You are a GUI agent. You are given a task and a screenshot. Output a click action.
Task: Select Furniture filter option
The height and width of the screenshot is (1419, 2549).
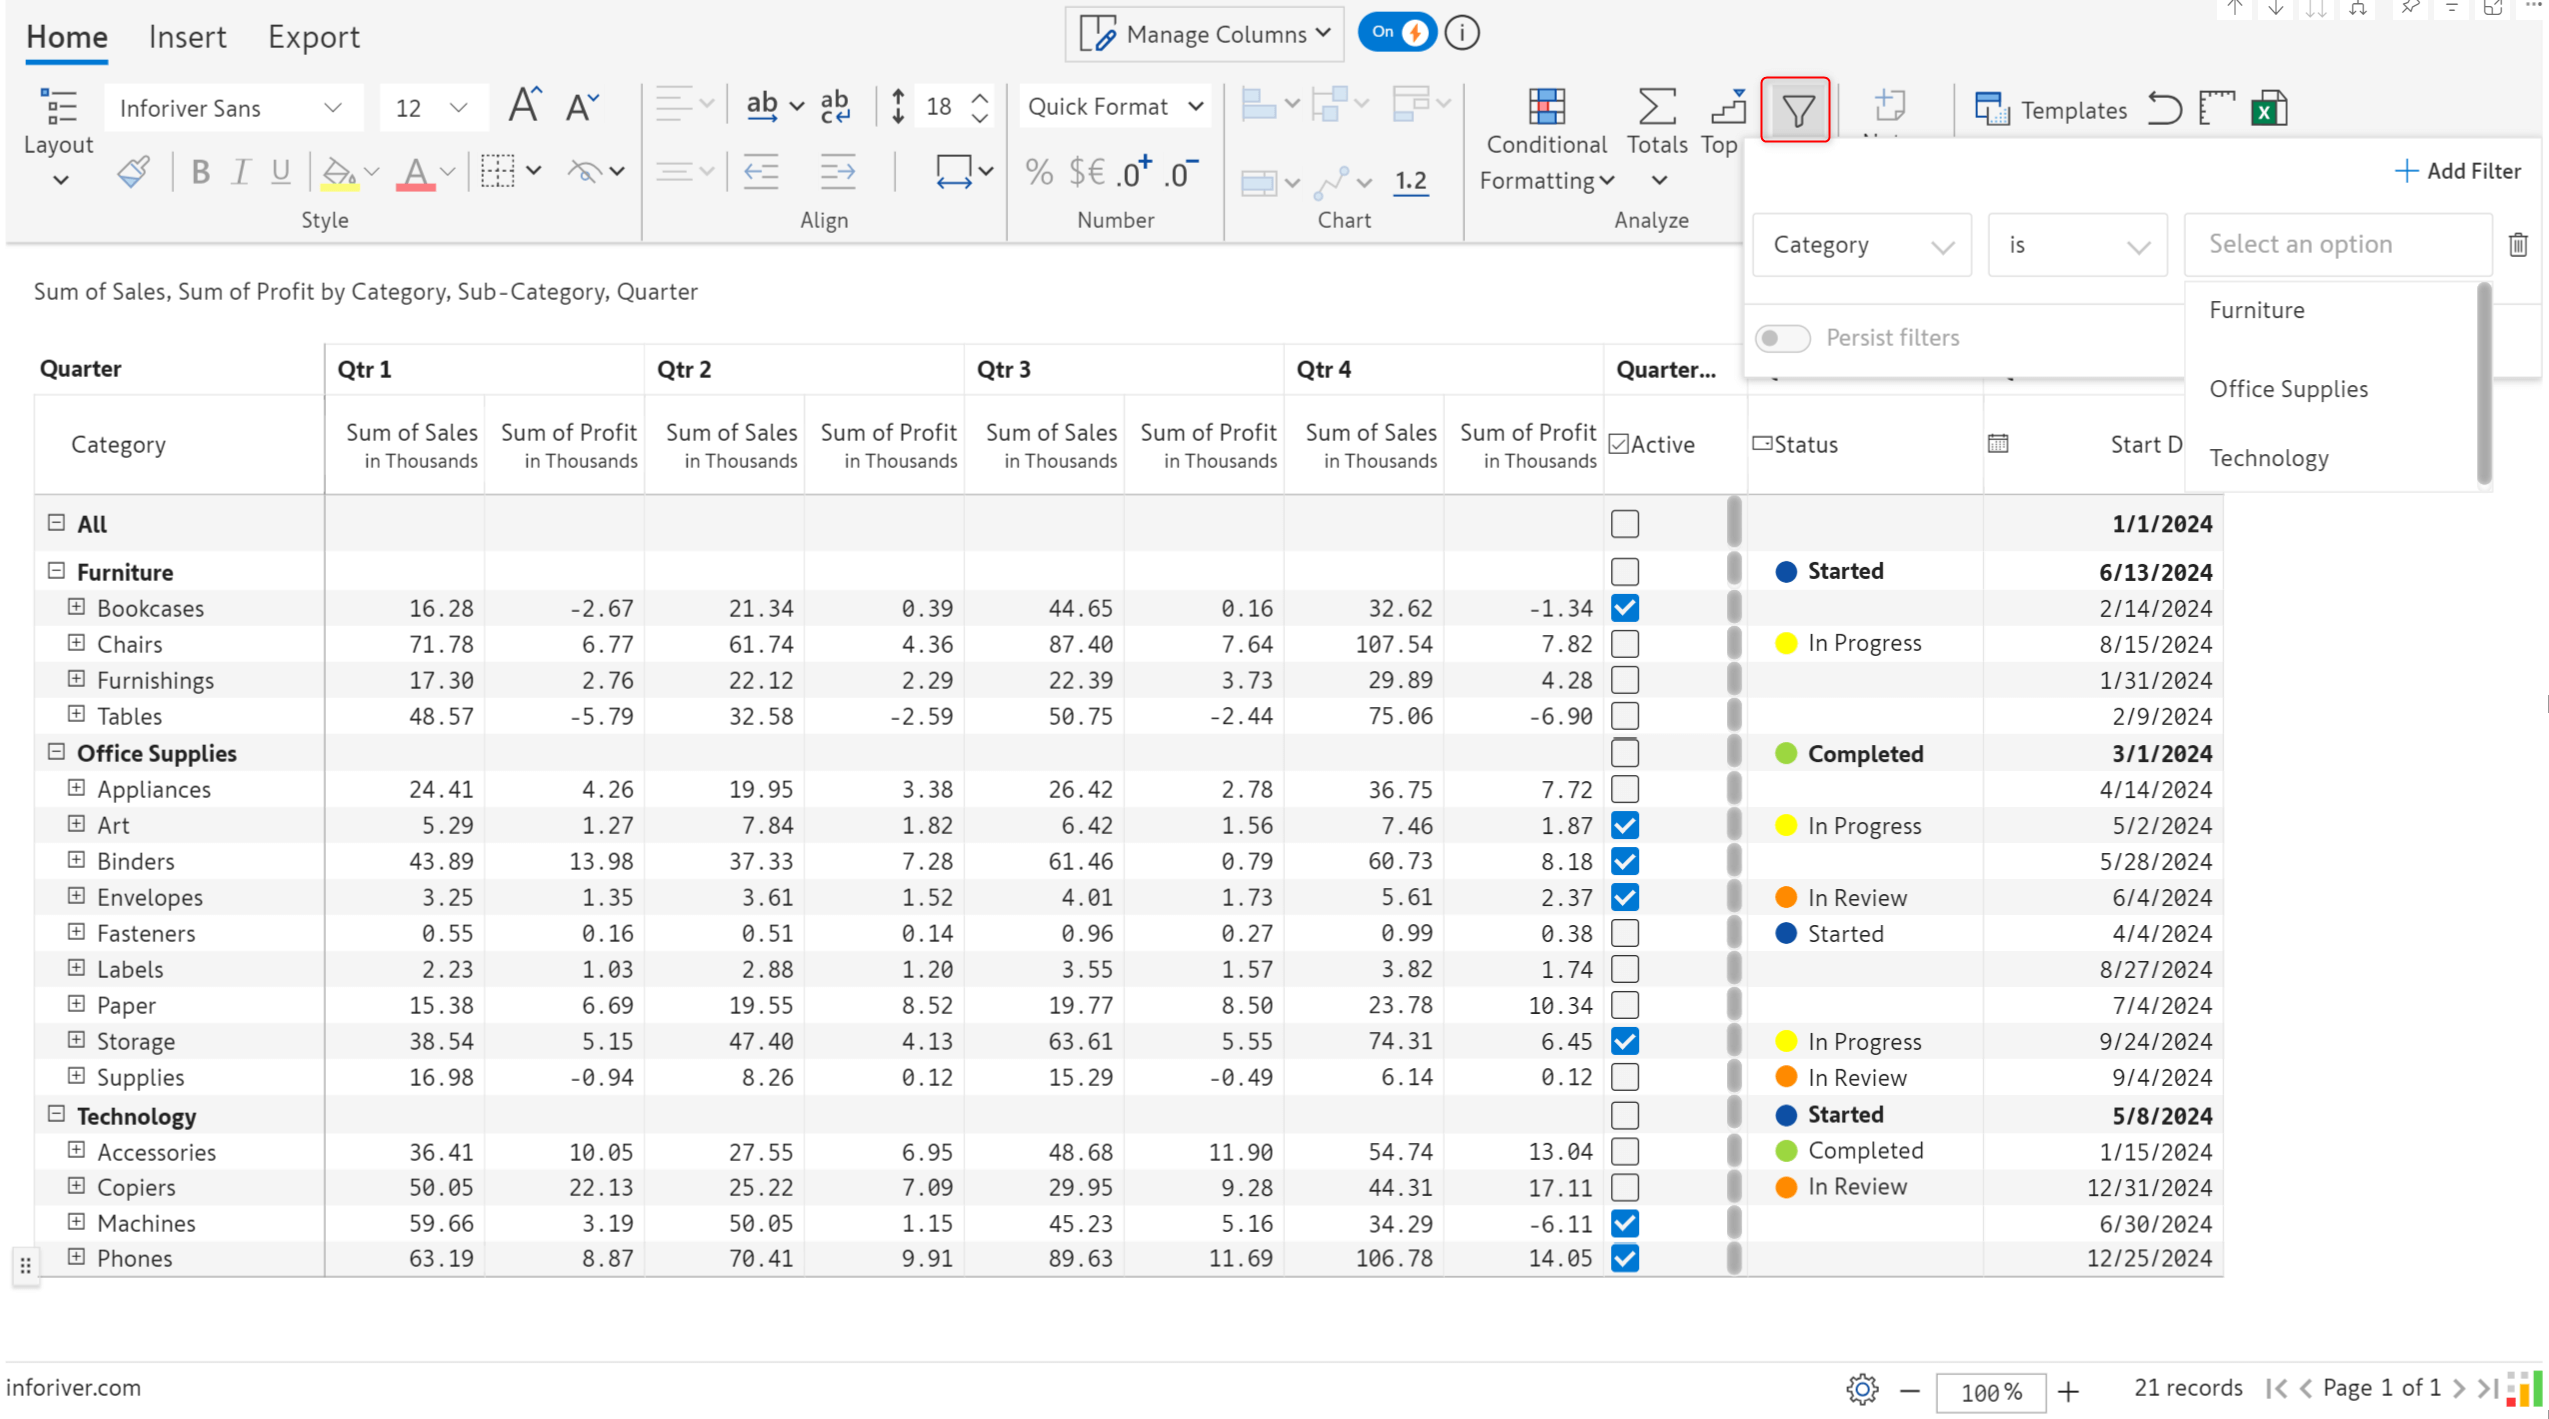click(x=2255, y=310)
